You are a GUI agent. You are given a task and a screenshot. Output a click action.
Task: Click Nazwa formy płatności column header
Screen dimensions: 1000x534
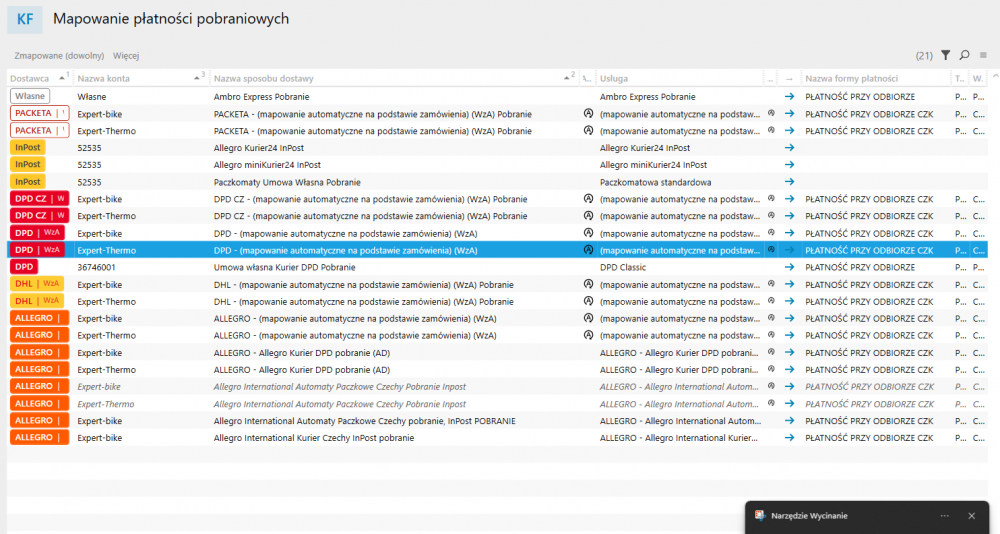point(851,78)
